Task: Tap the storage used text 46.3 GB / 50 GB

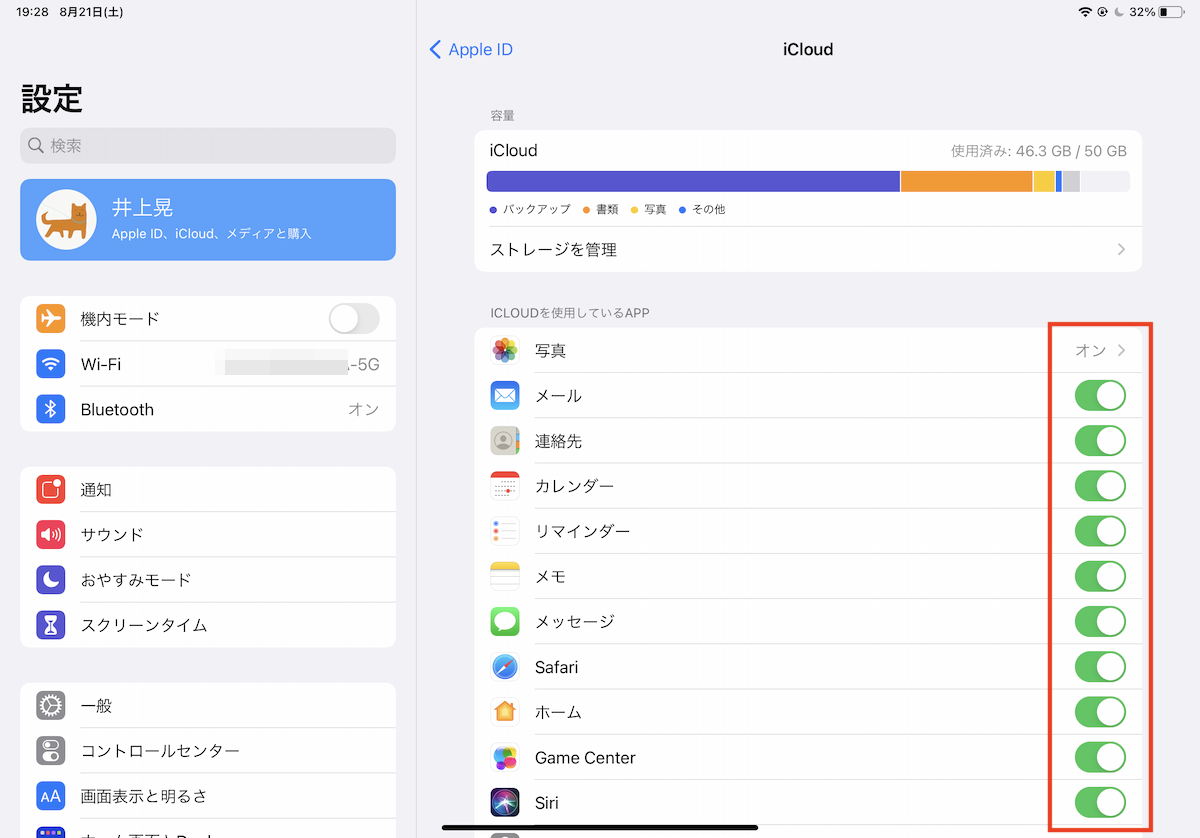Action: coord(1039,151)
